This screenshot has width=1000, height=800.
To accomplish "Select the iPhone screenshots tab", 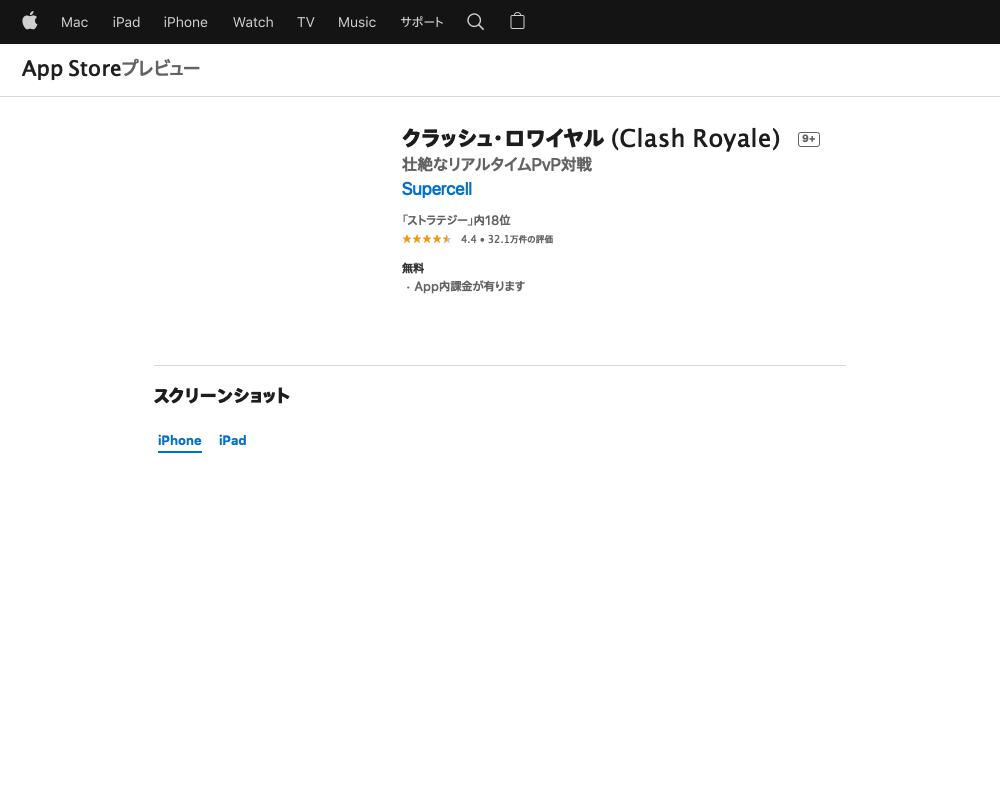I will click(179, 440).
